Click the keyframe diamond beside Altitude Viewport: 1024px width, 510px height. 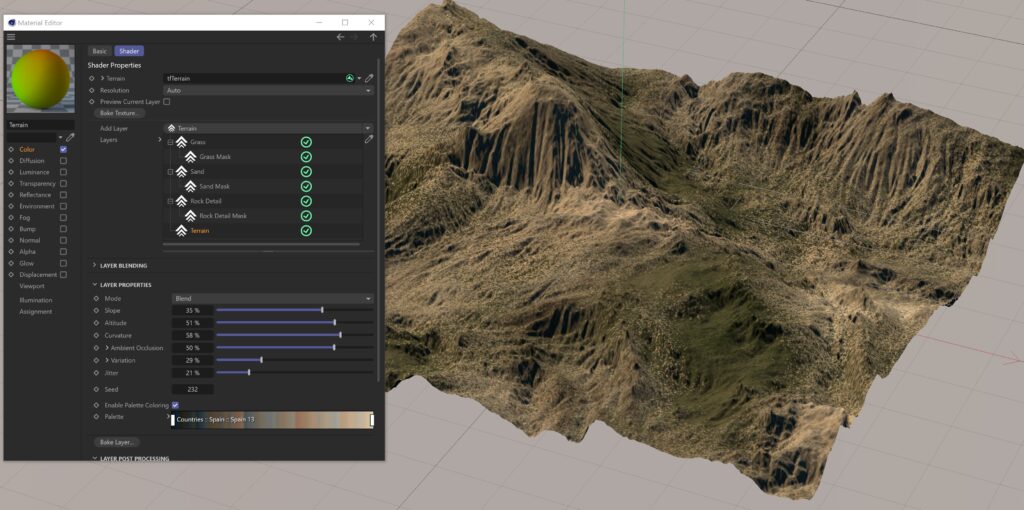(x=96, y=323)
